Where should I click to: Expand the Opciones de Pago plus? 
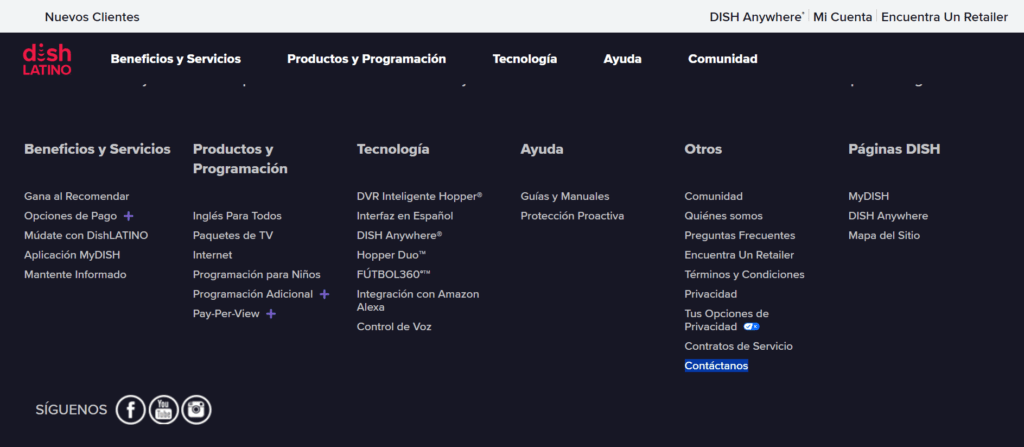coord(128,216)
